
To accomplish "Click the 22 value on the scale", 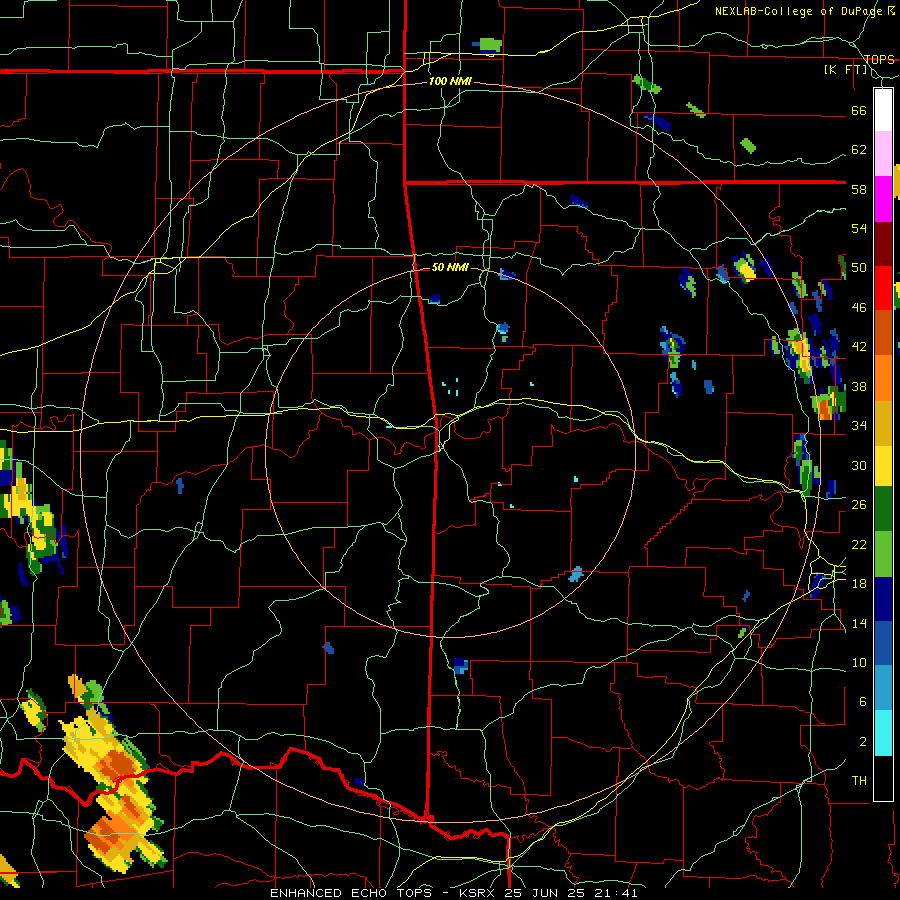I will pyautogui.click(x=859, y=544).
